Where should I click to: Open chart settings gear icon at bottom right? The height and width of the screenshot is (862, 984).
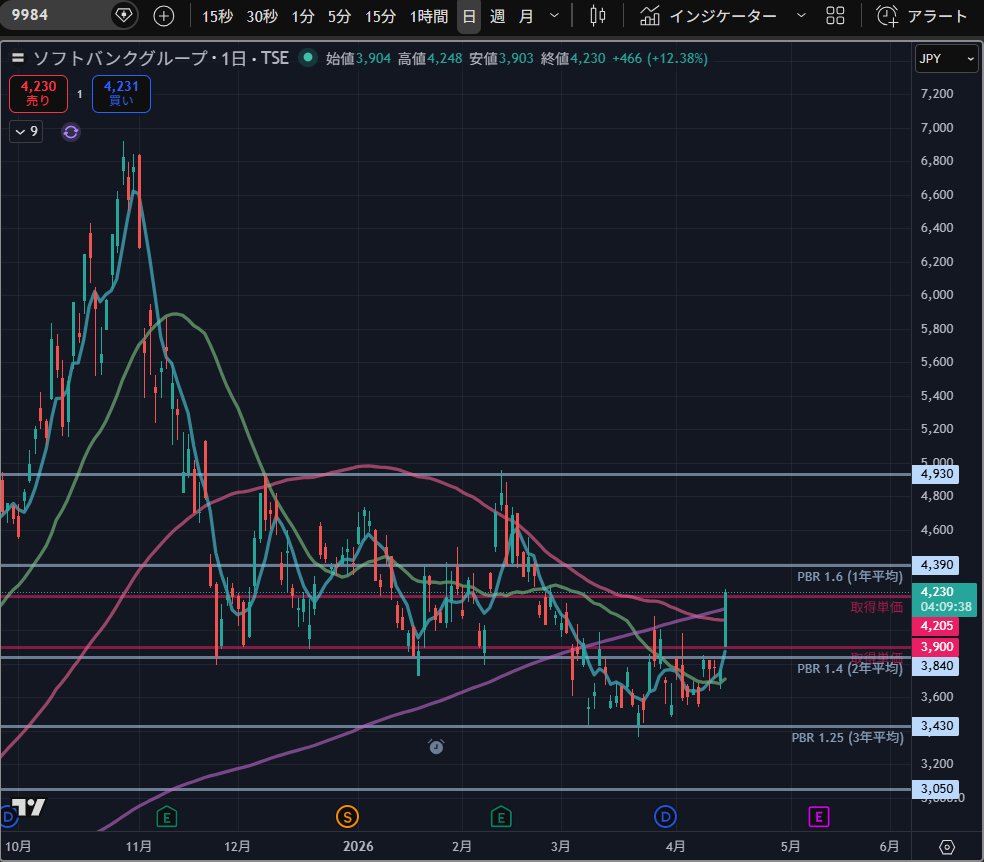pyautogui.click(x=947, y=847)
